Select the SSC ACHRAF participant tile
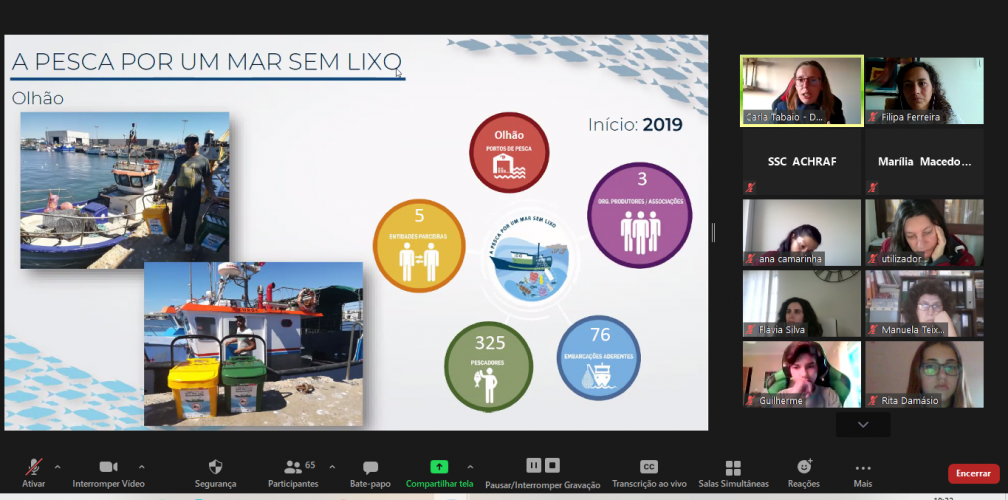 tap(802, 162)
